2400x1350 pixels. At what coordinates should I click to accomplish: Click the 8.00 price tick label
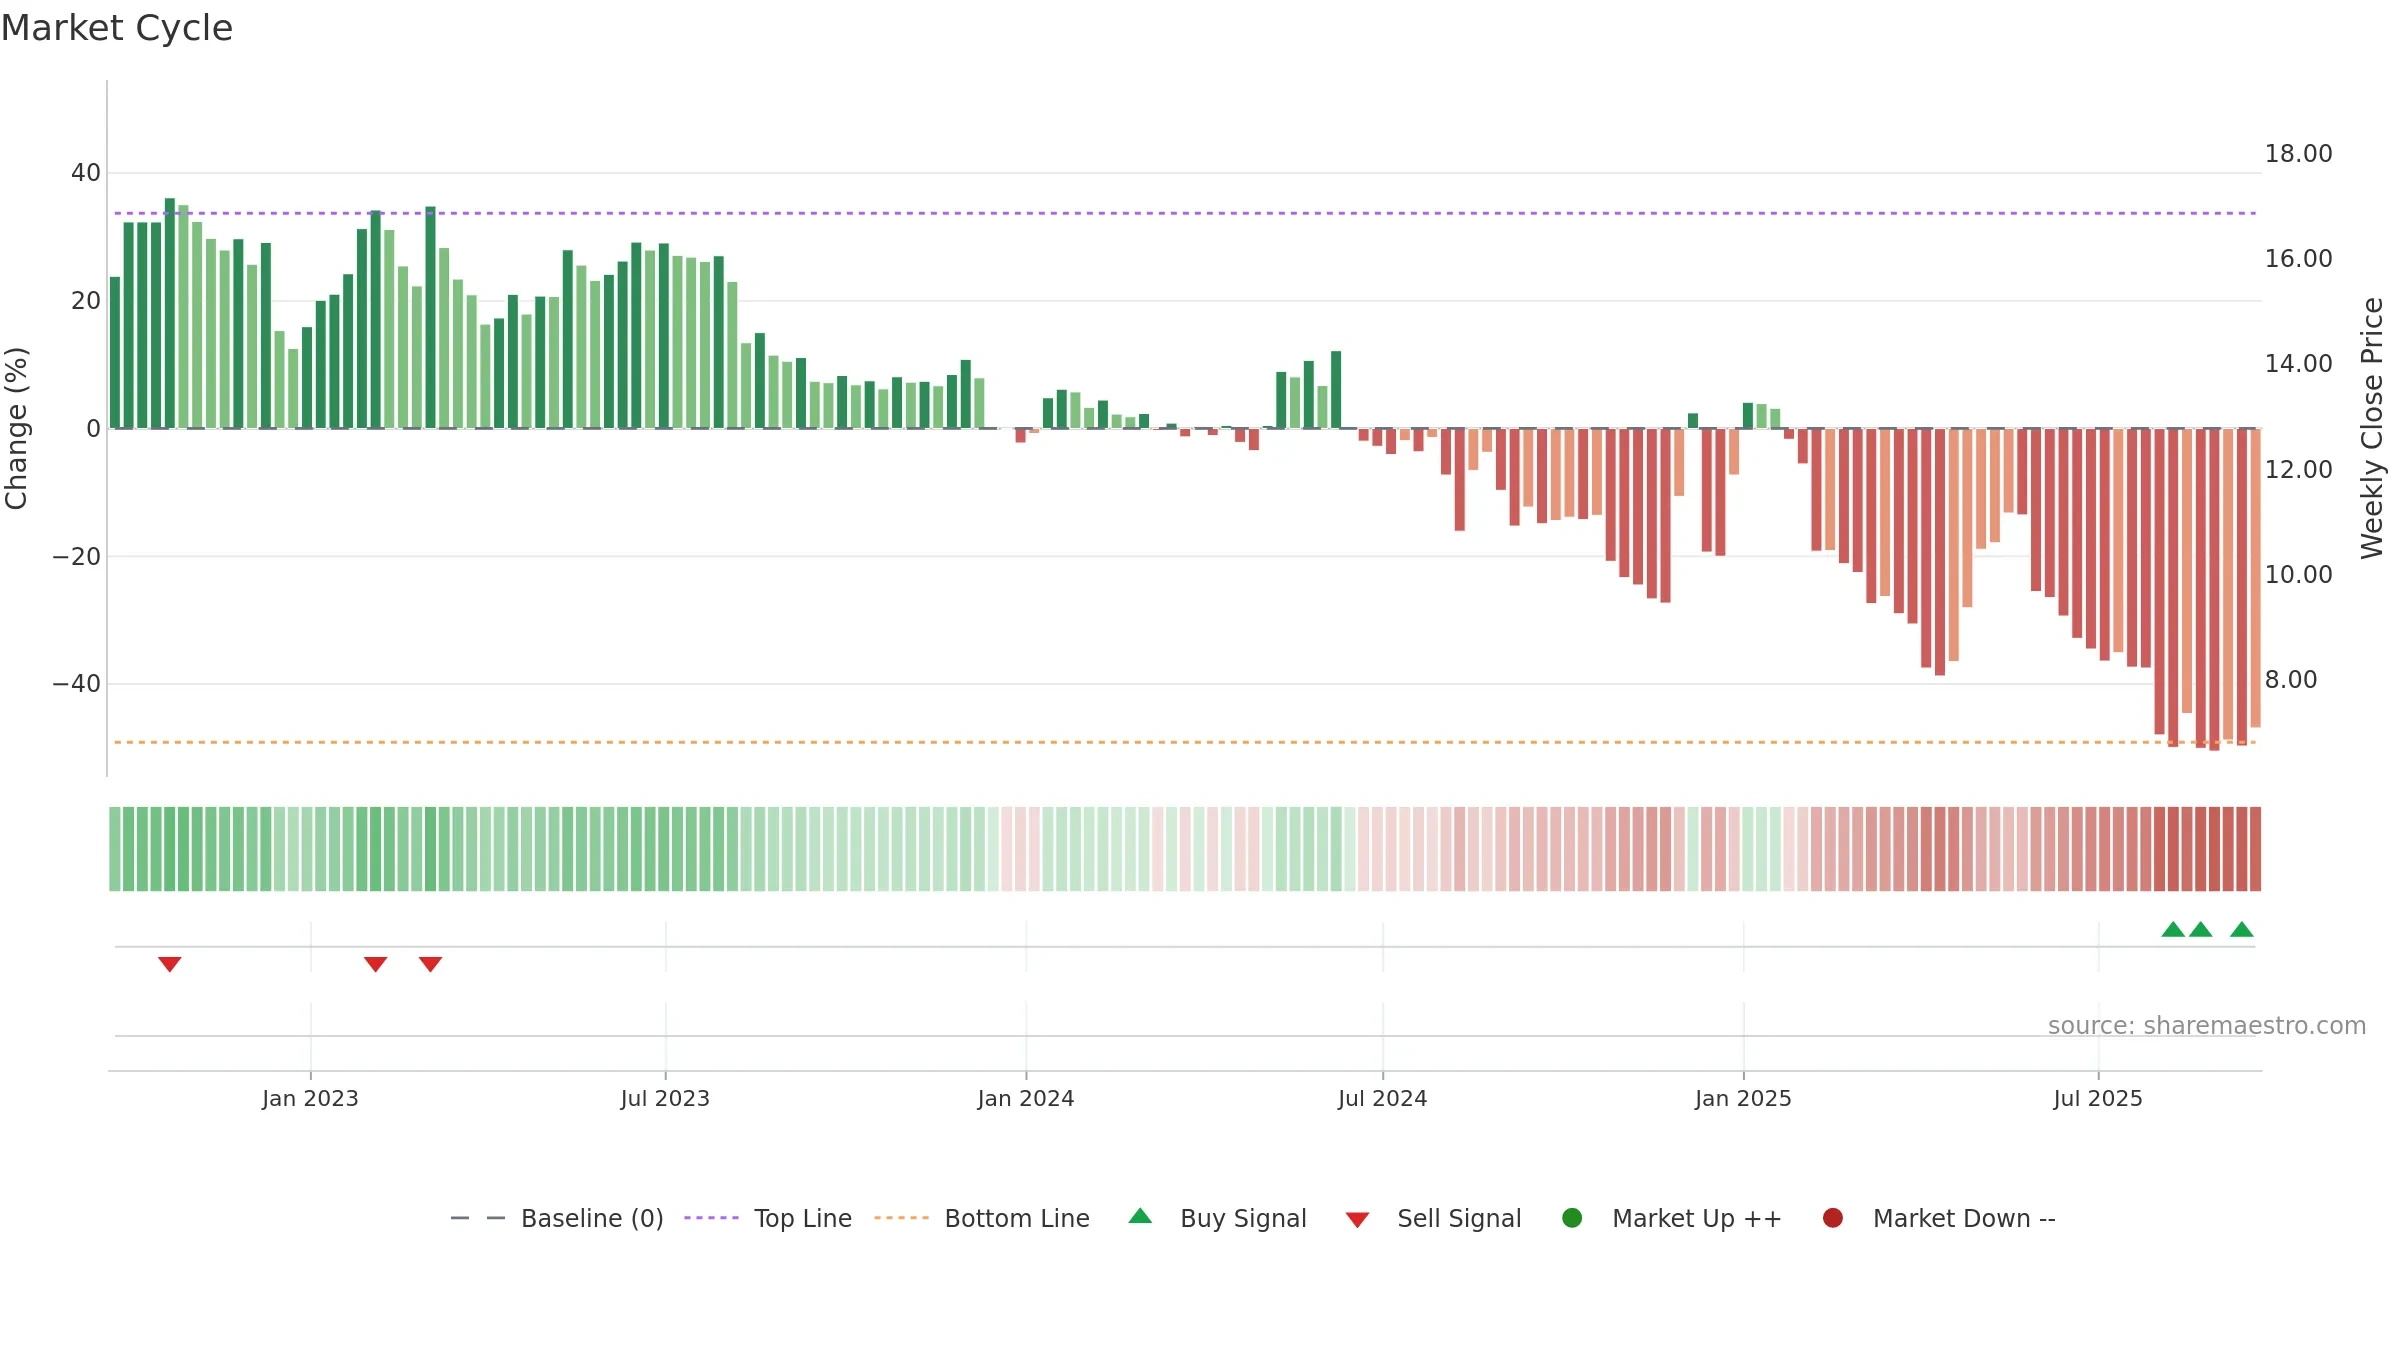click(x=2290, y=680)
